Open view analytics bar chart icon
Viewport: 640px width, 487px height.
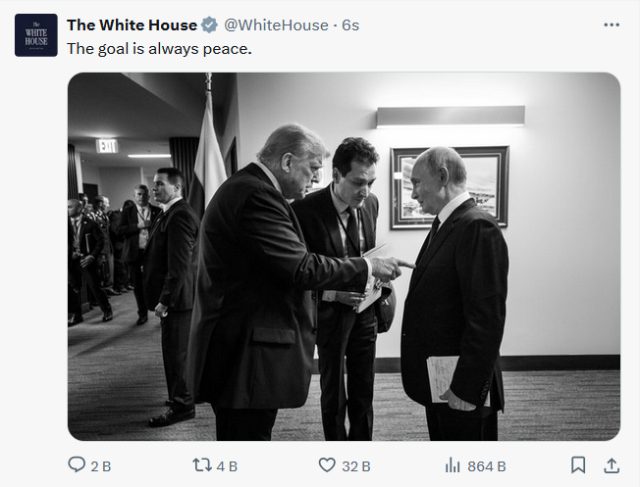tap(452, 465)
